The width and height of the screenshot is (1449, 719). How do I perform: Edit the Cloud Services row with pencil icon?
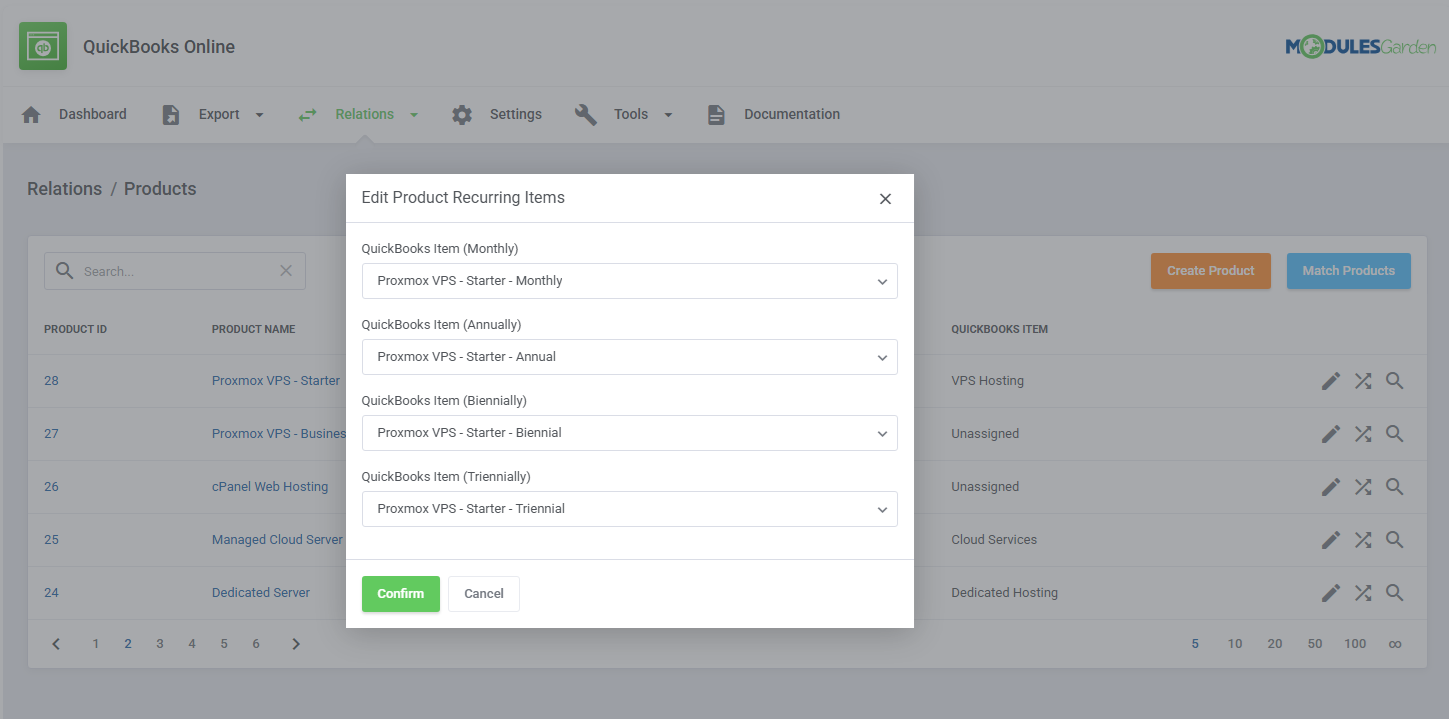point(1331,540)
